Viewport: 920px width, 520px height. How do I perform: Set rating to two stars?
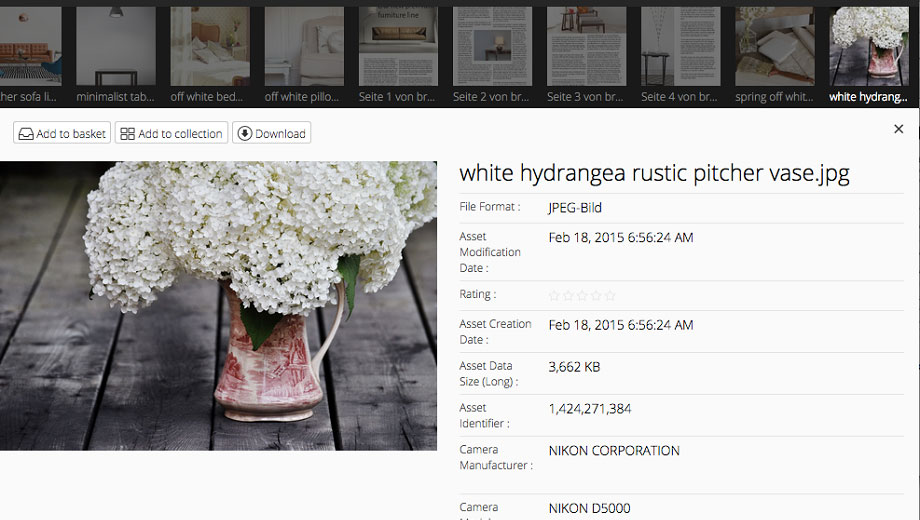pos(568,296)
